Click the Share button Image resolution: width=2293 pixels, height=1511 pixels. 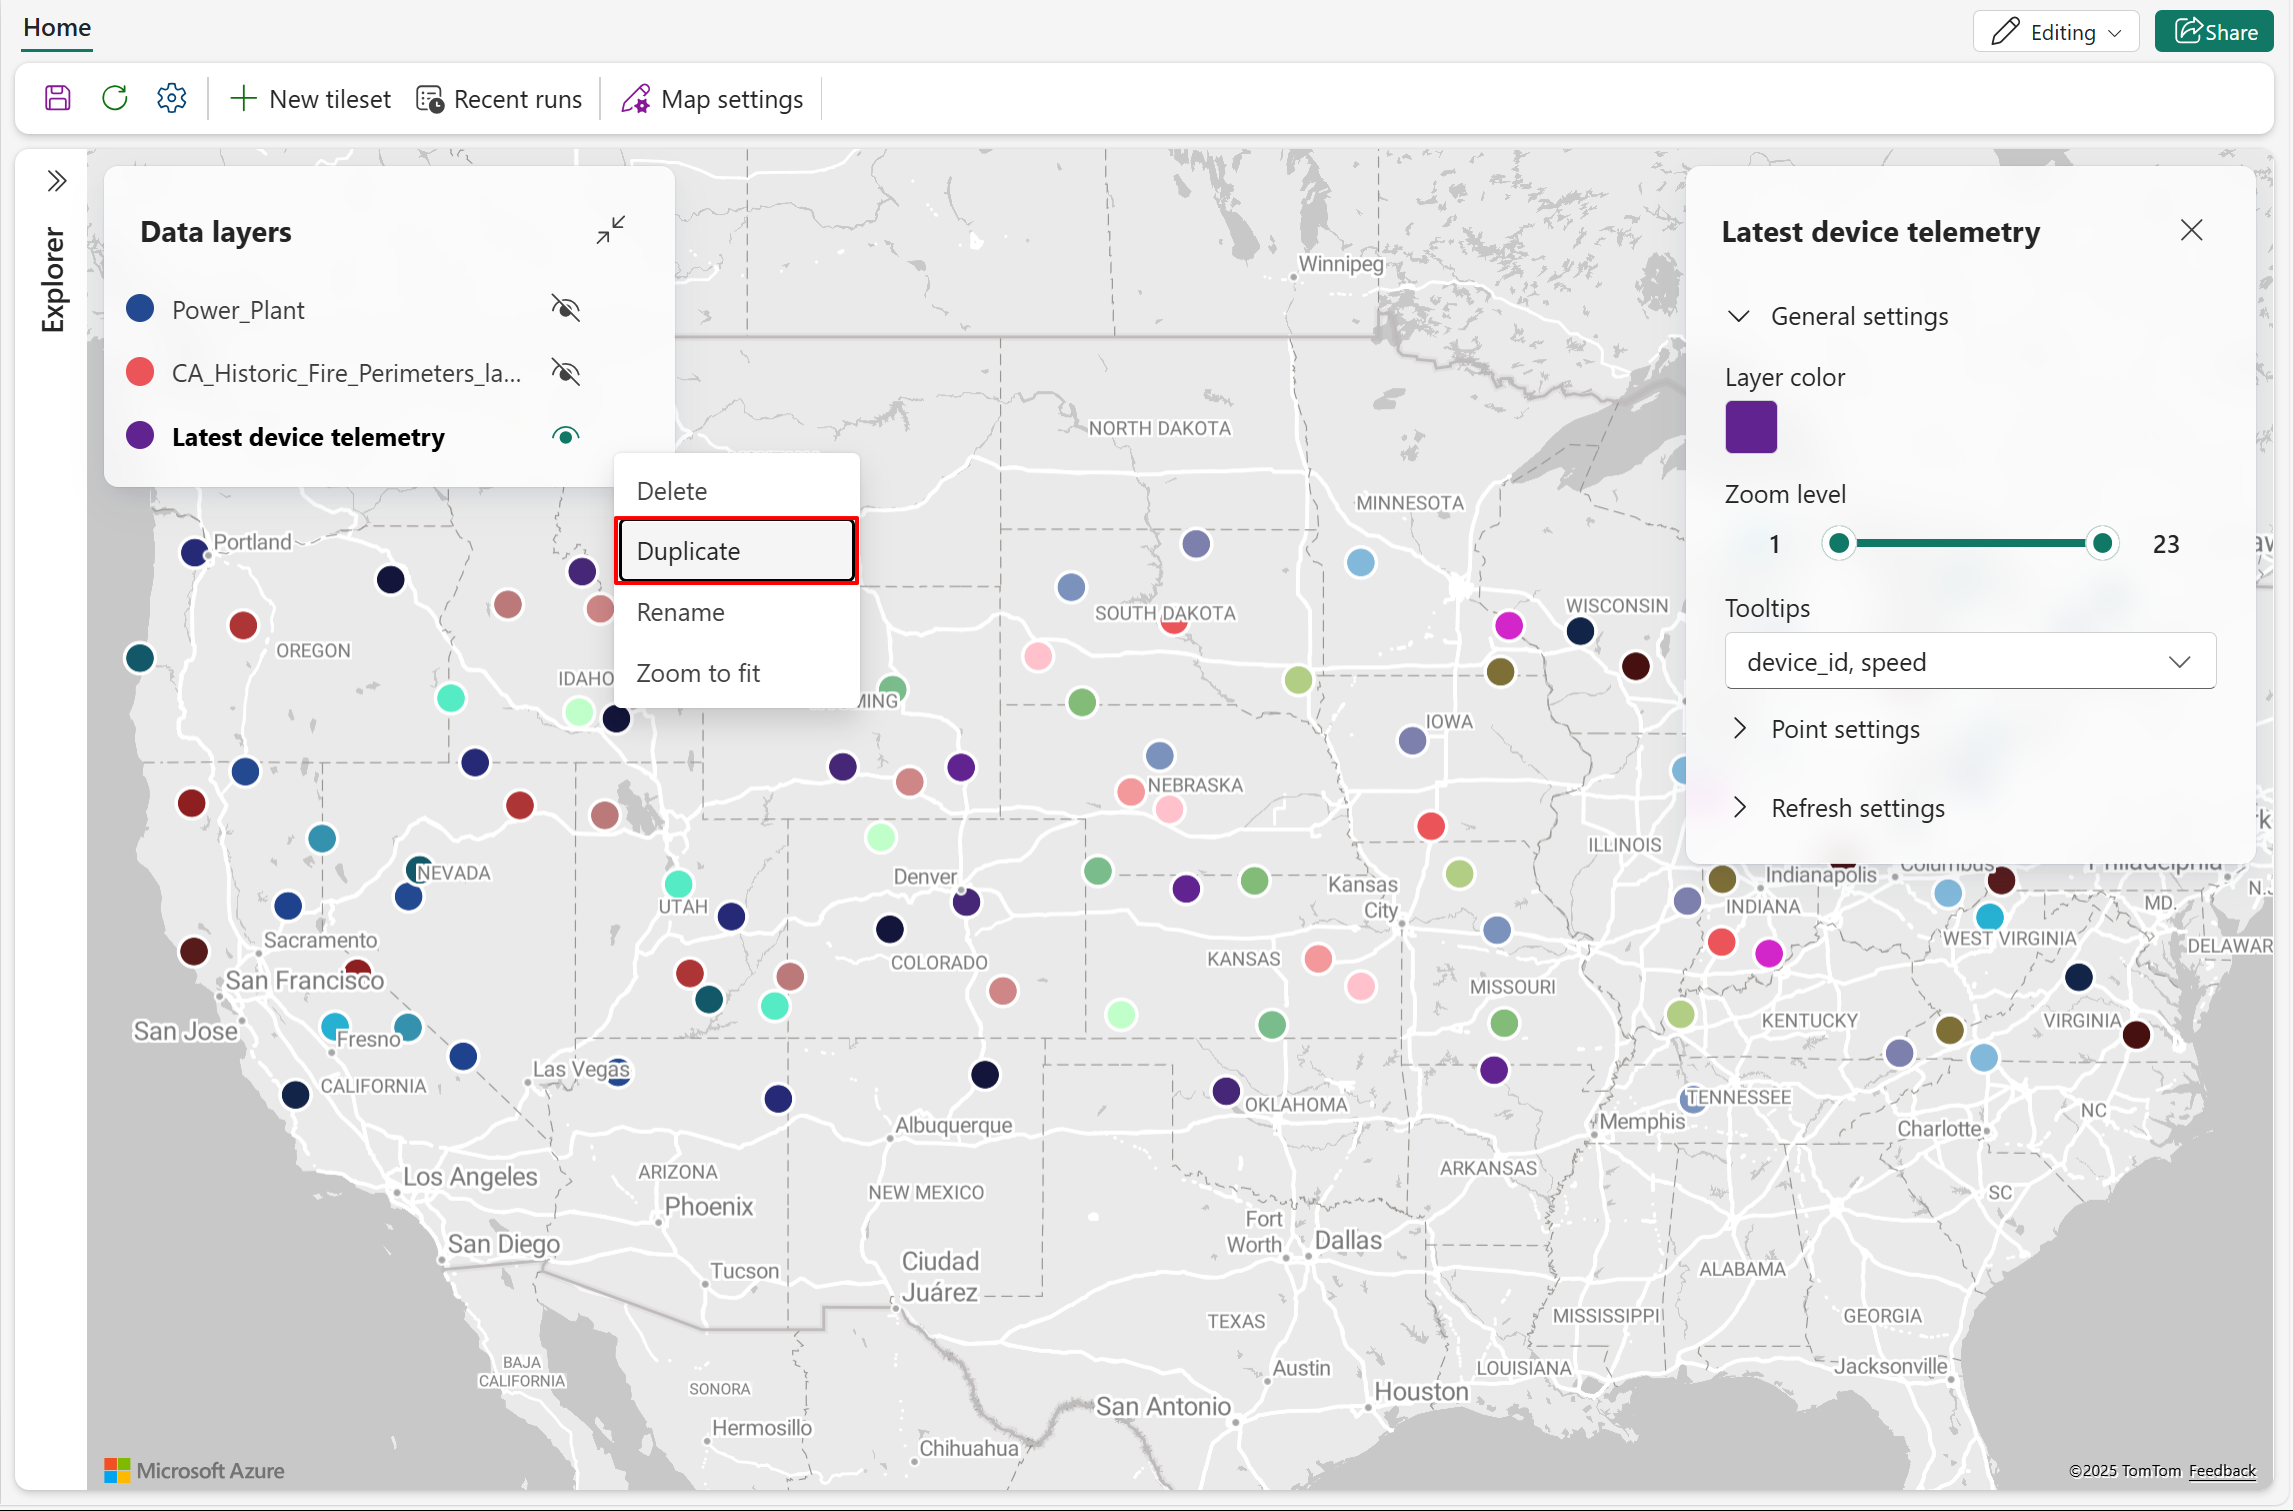pyautogui.click(x=2214, y=32)
